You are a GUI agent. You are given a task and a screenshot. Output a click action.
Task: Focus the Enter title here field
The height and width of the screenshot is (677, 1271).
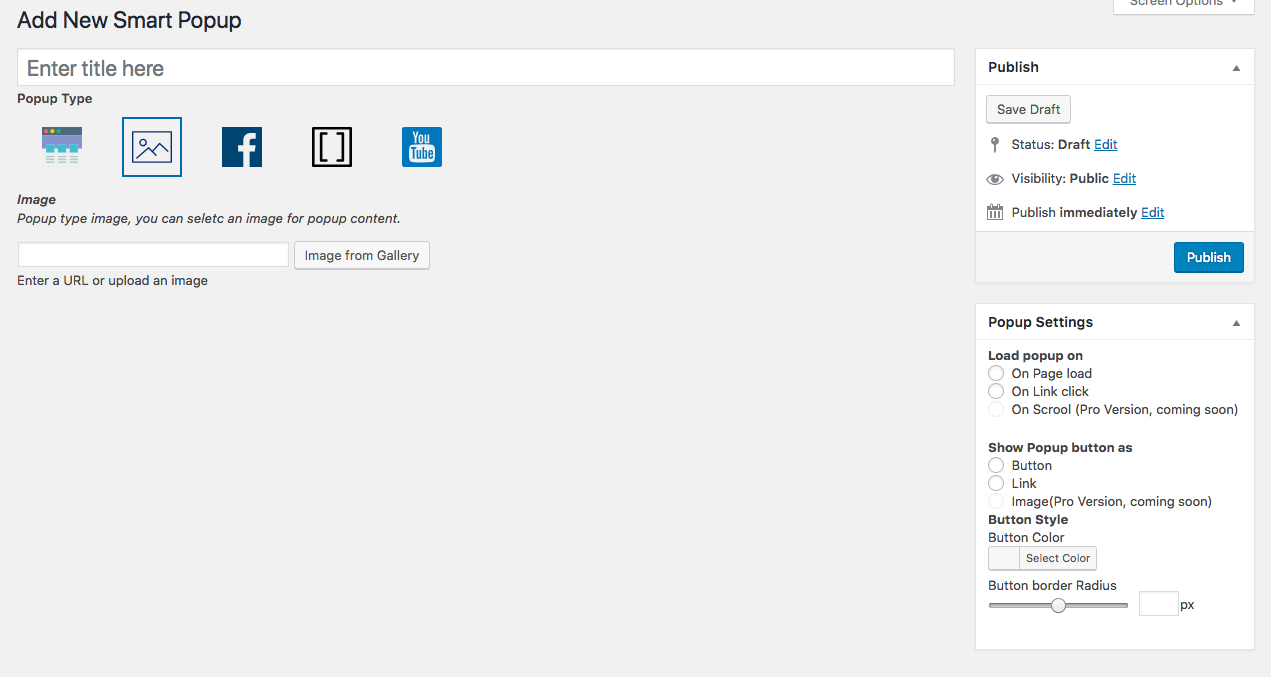(485, 68)
